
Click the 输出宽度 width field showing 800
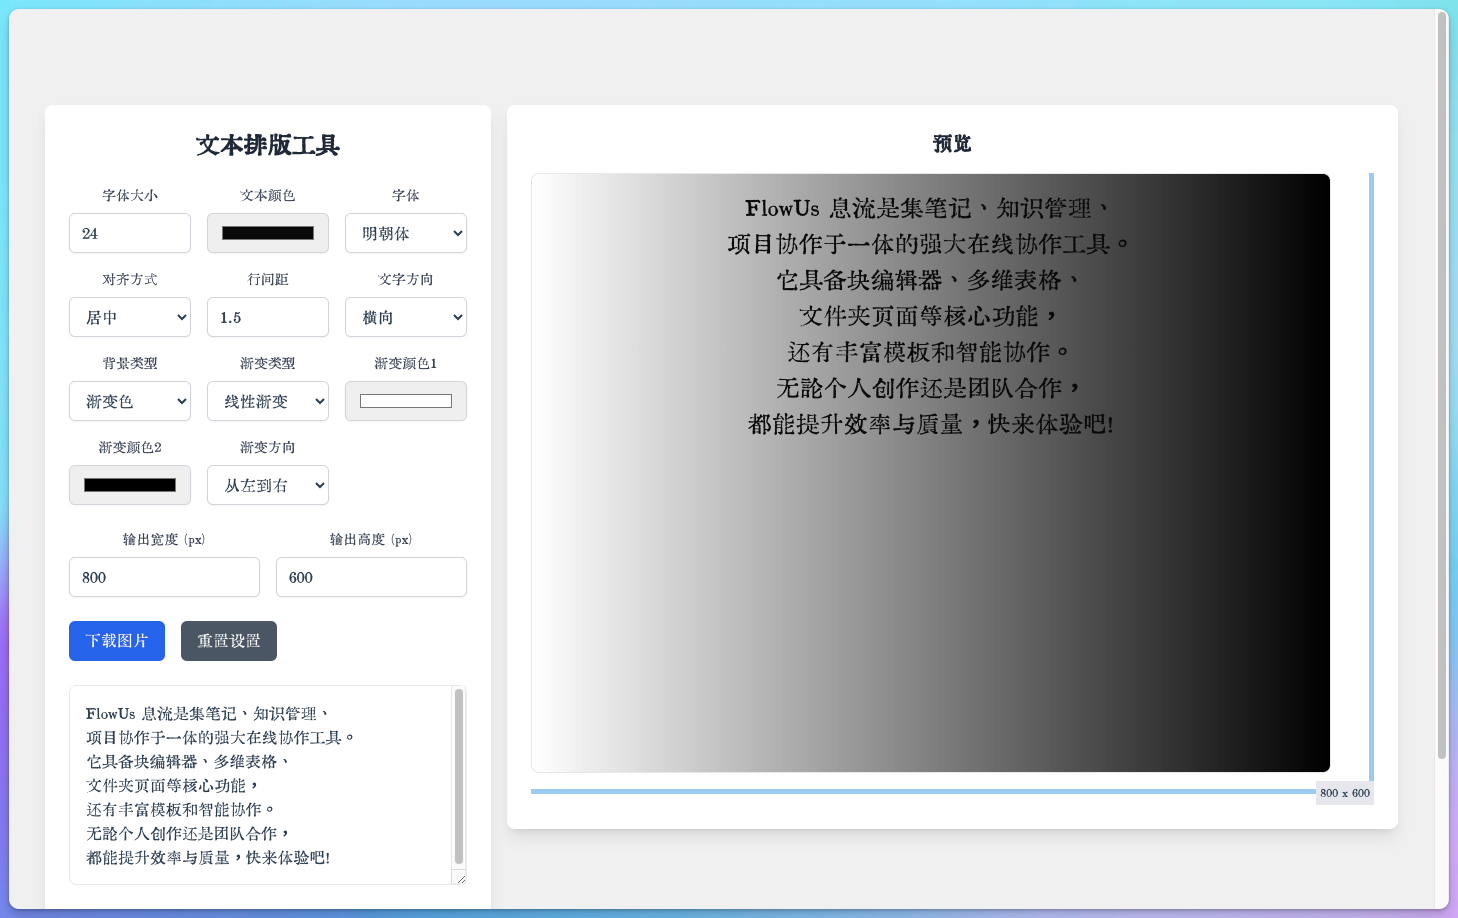164,577
